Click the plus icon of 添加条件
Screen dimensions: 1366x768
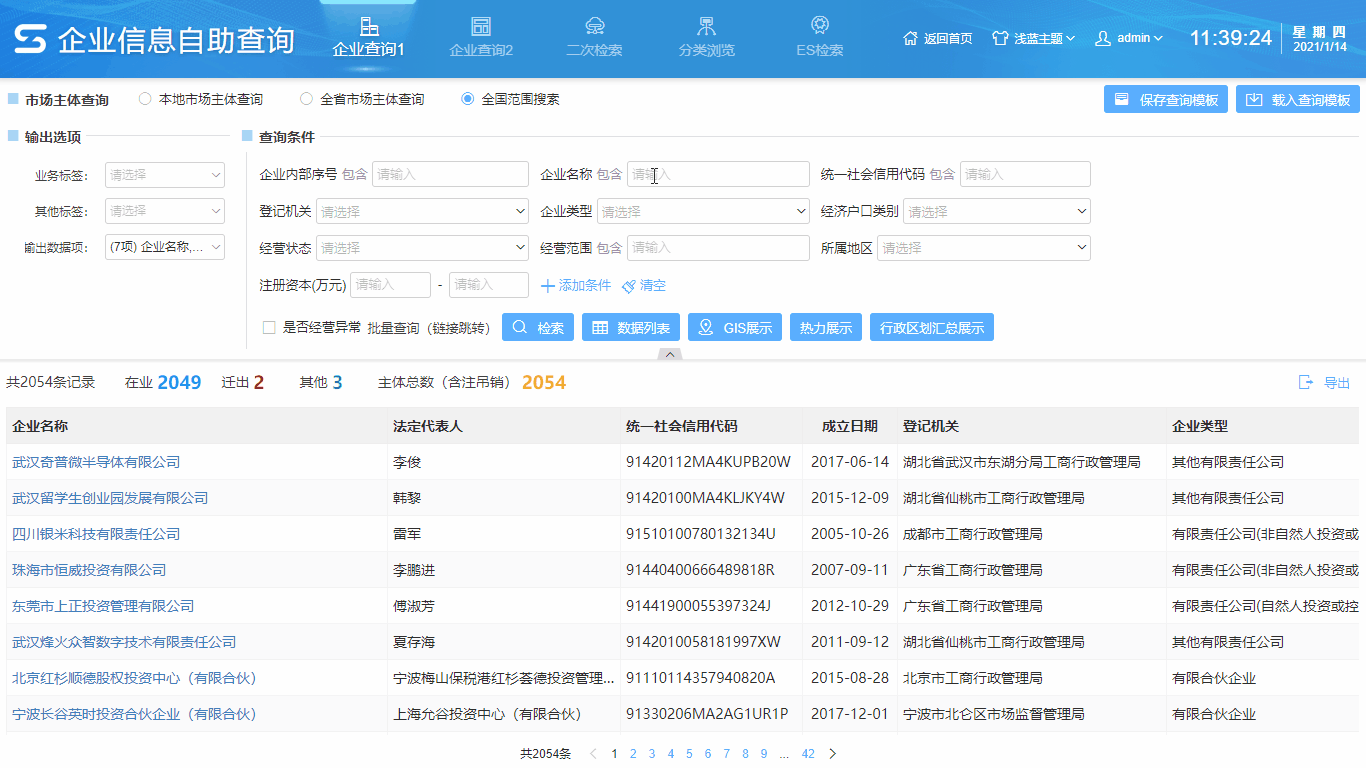(x=547, y=286)
